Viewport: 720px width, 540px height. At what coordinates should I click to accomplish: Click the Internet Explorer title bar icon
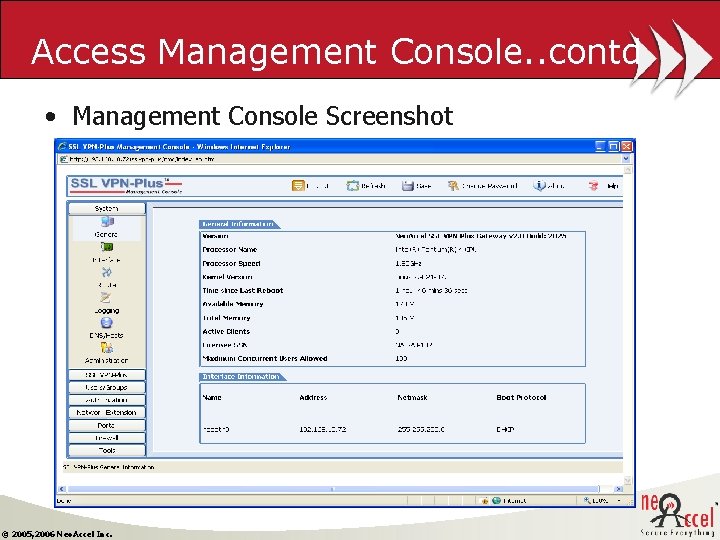point(62,146)
